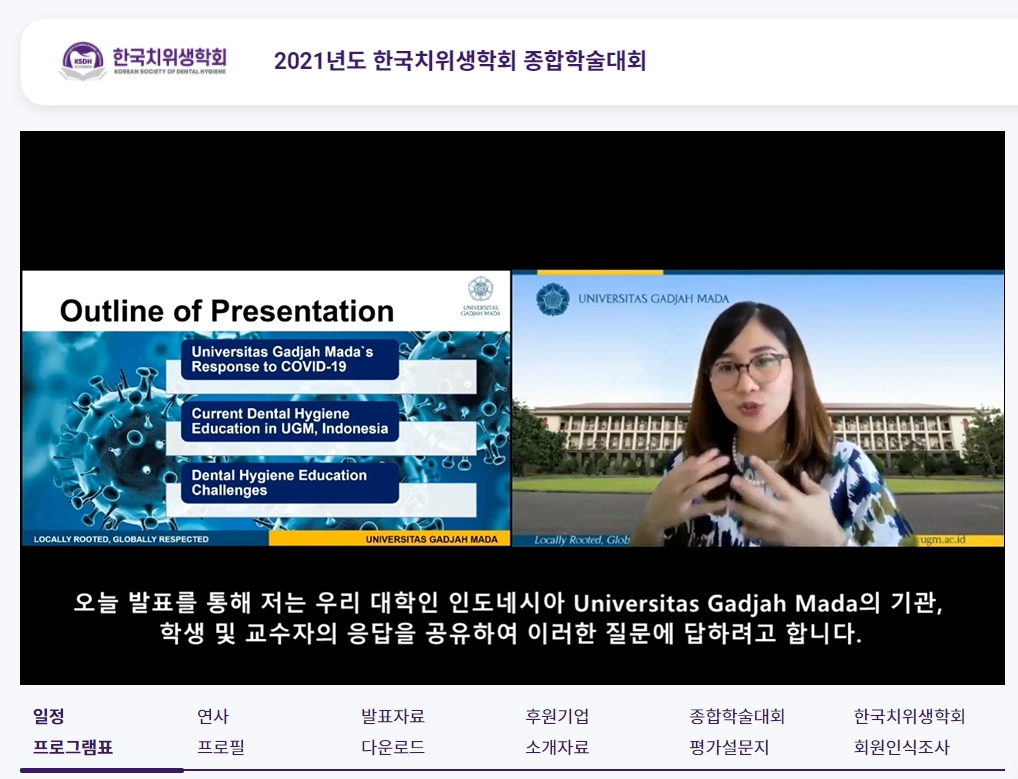
Task: Select 'Current Dental Hygiene Education' slide item
Action: [289, 421]
